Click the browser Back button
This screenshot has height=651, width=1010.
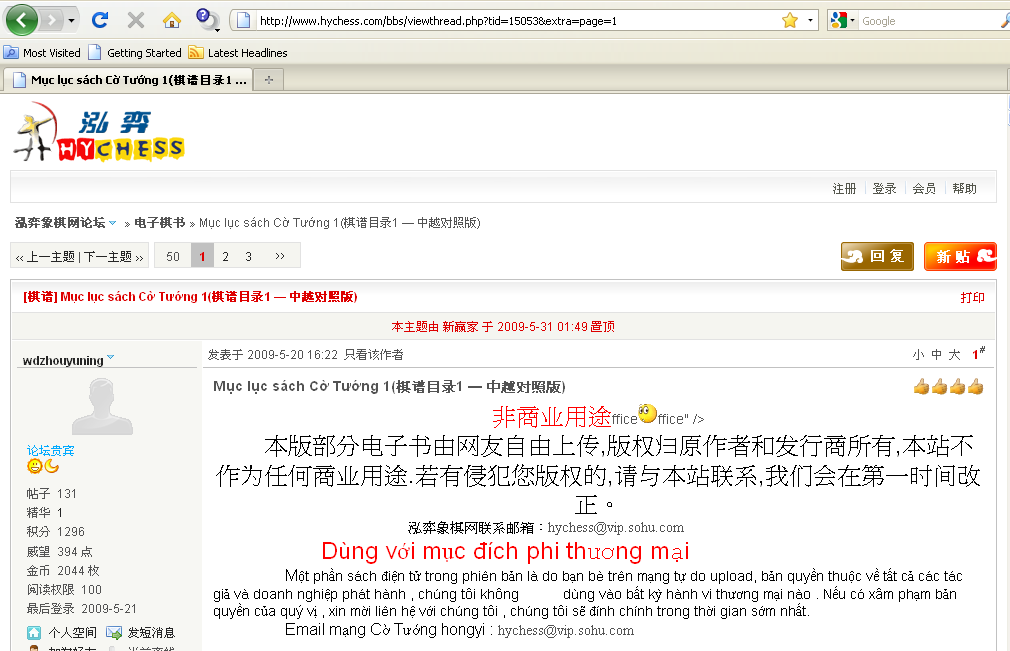click(x=21, y=20)
